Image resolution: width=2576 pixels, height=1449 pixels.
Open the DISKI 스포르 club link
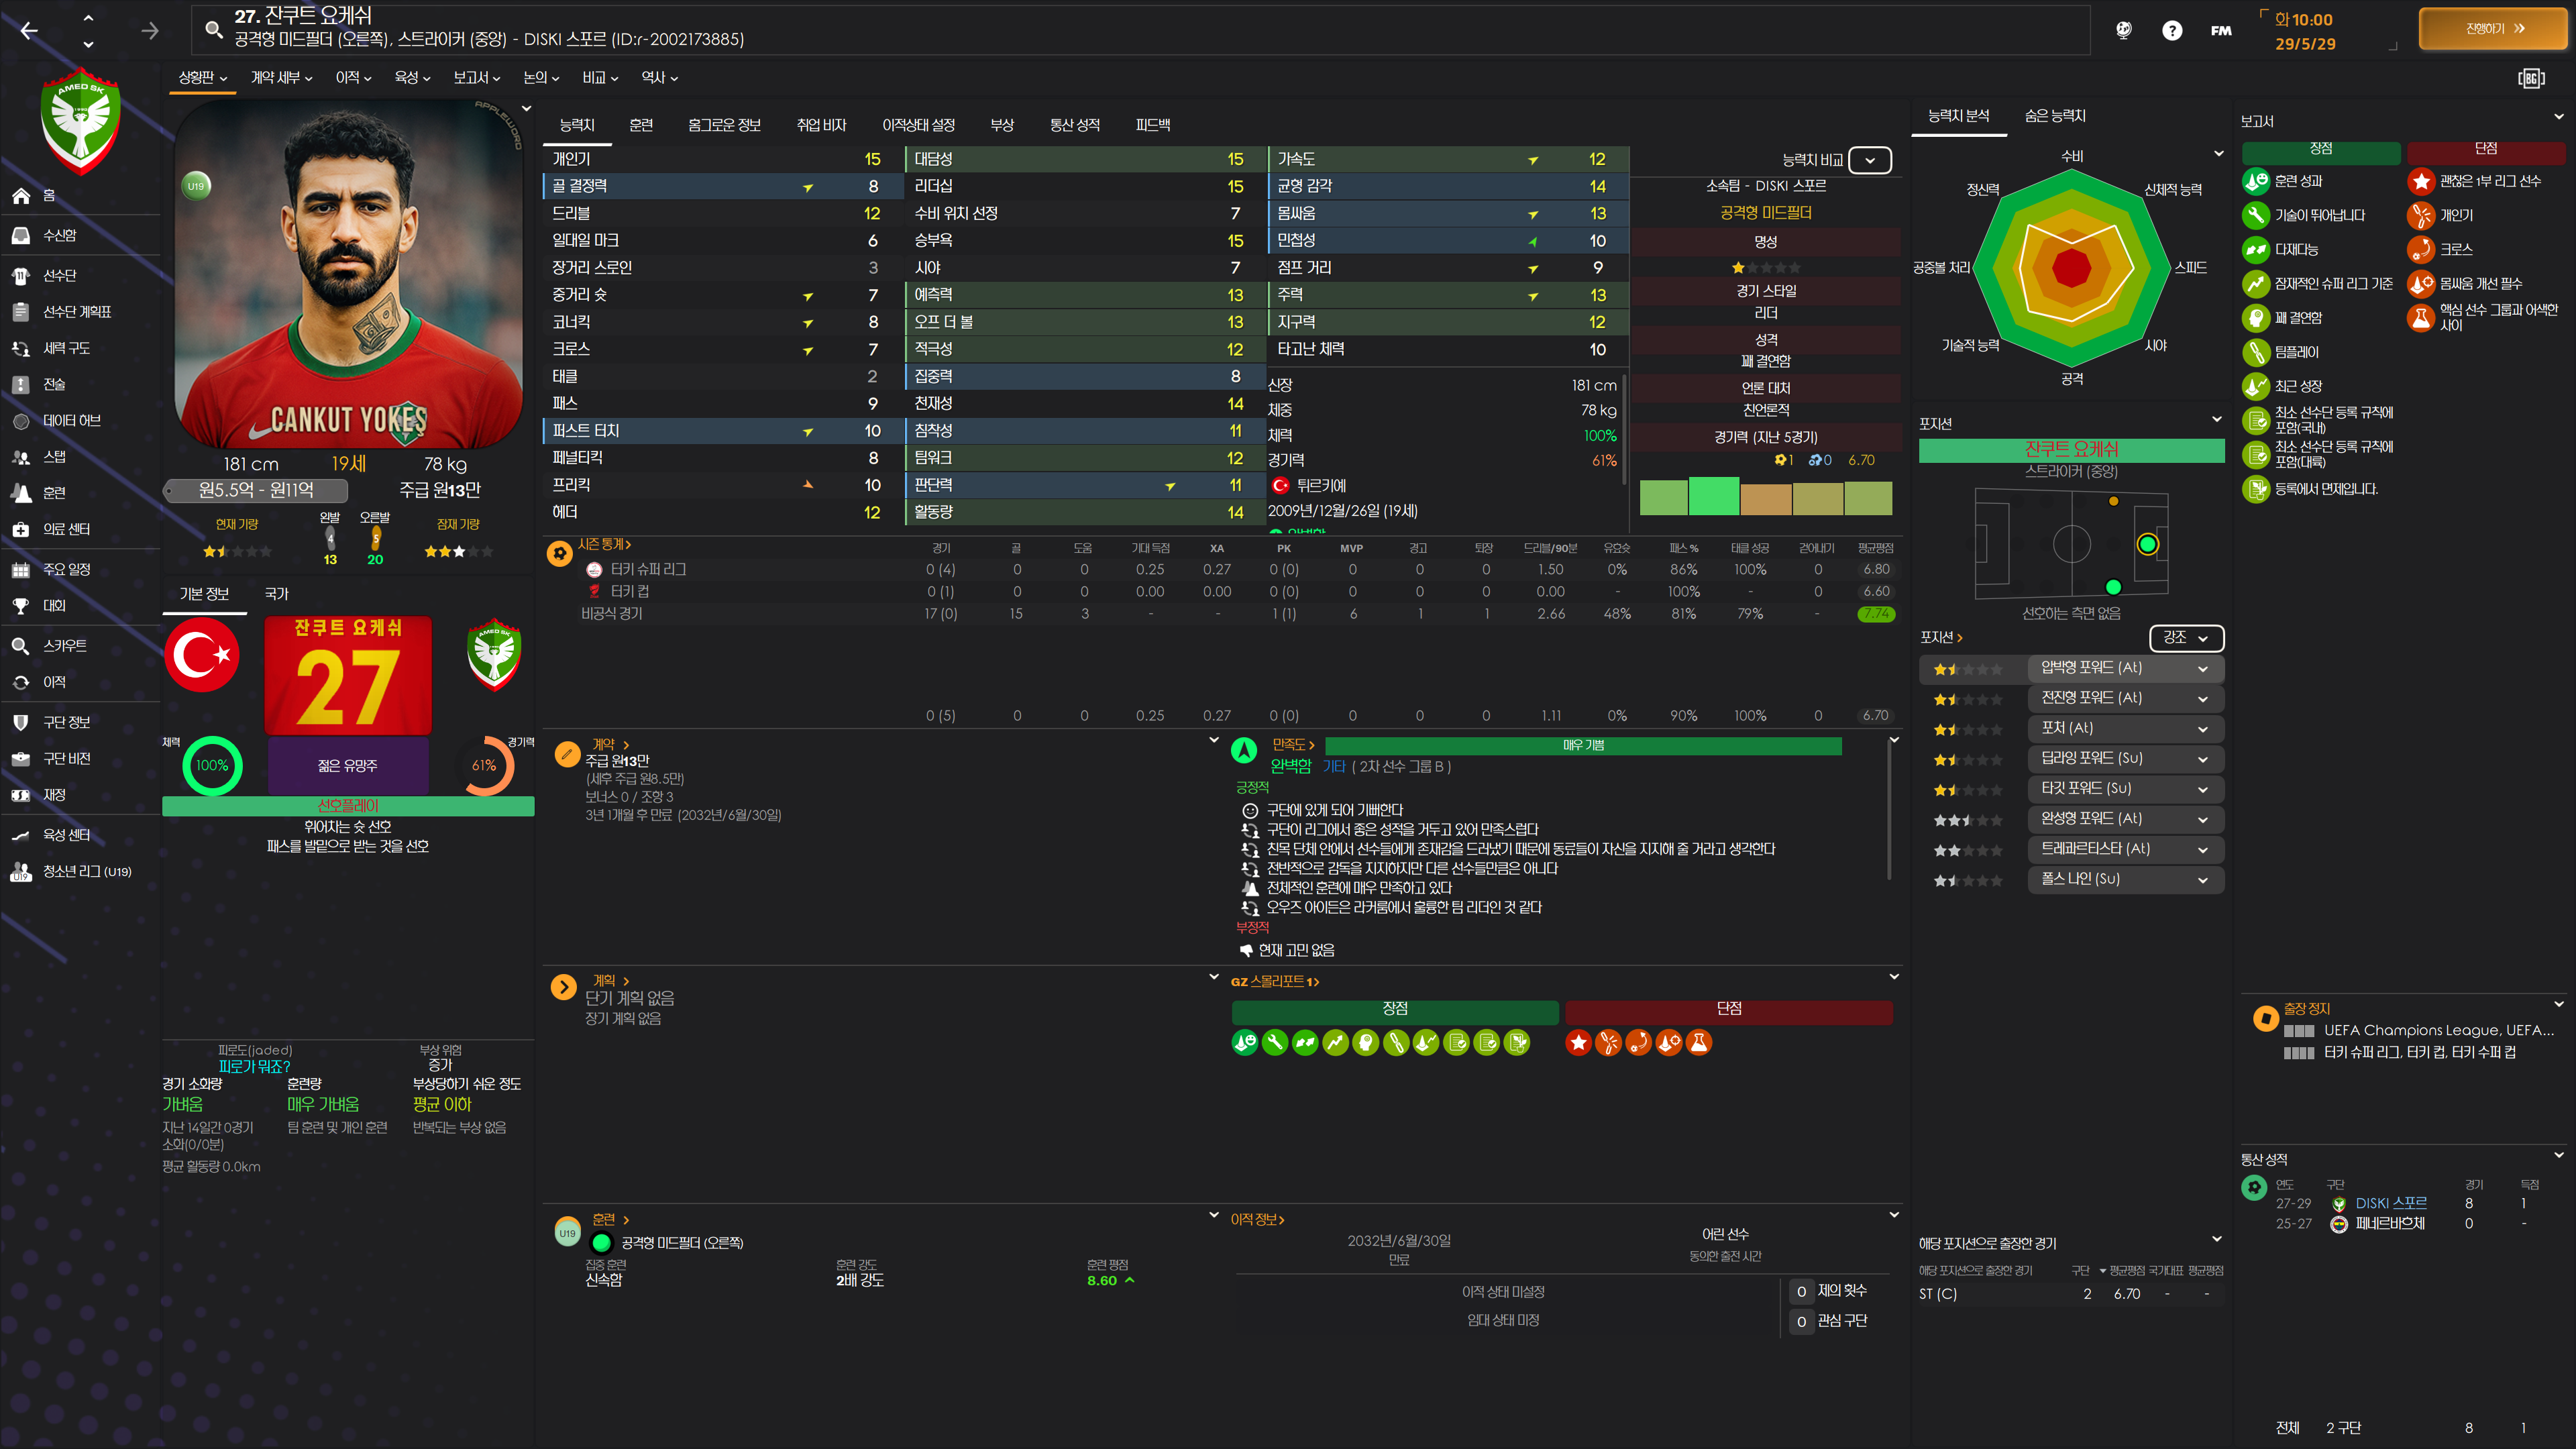coord(2390,1203)
